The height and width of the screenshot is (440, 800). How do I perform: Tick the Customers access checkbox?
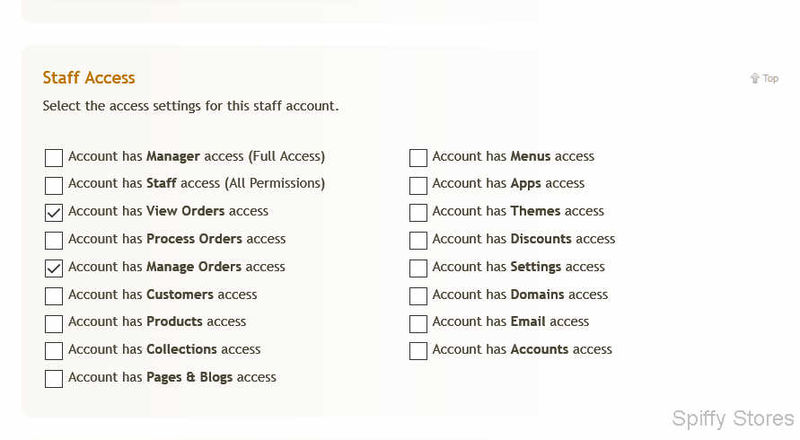click(54, 296)
